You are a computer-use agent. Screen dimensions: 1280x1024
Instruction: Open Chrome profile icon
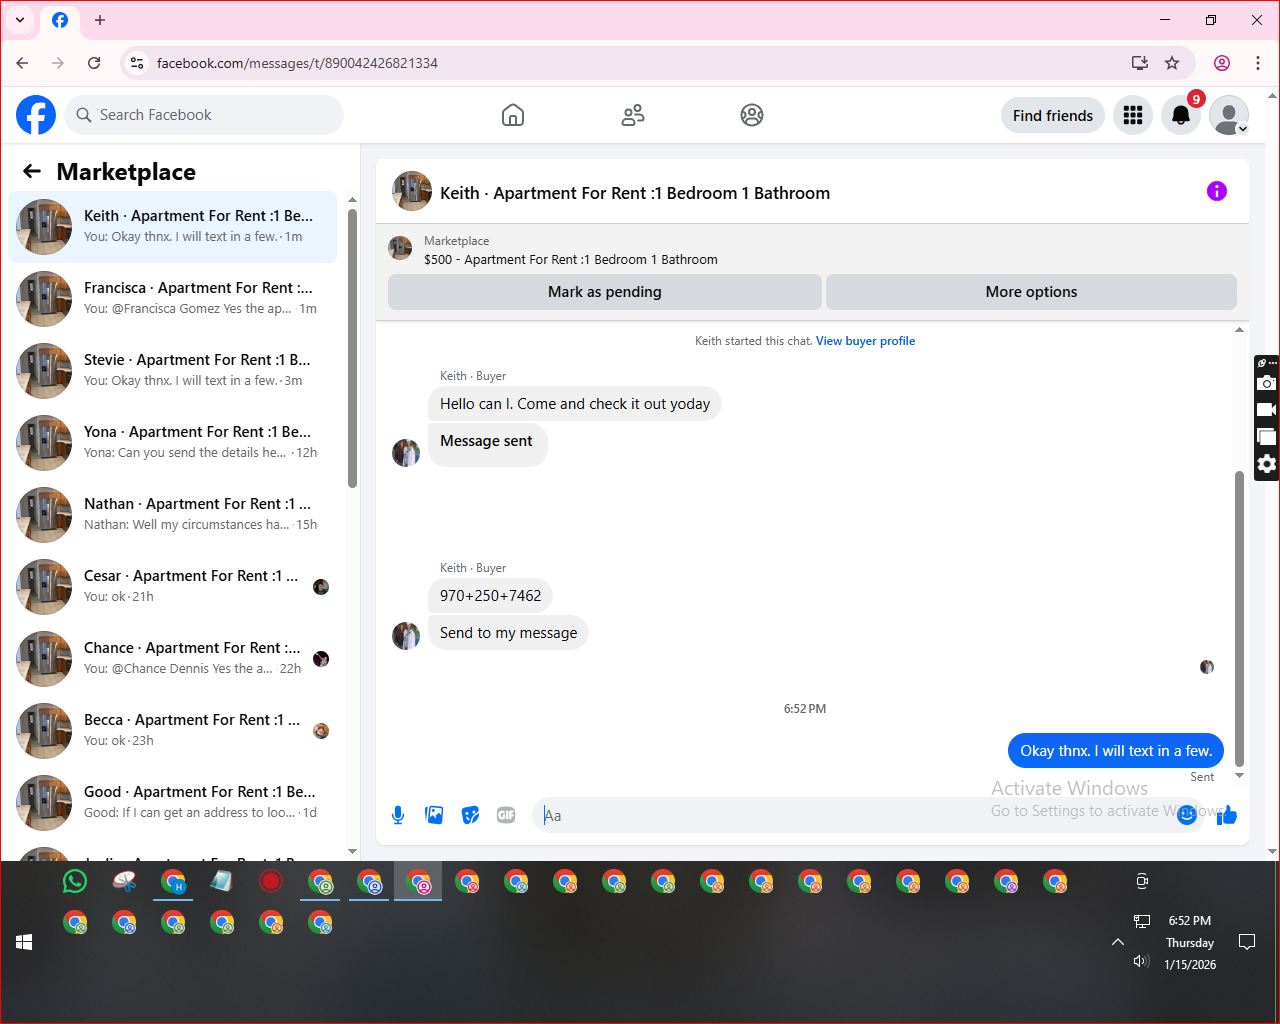[x=1222, y=63]
